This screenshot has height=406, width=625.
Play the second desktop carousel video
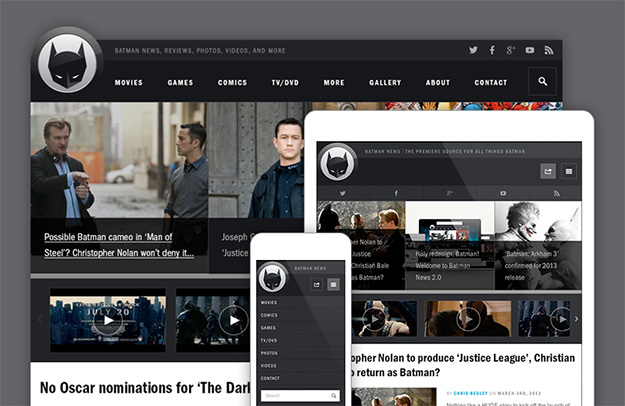click(234, 320)
